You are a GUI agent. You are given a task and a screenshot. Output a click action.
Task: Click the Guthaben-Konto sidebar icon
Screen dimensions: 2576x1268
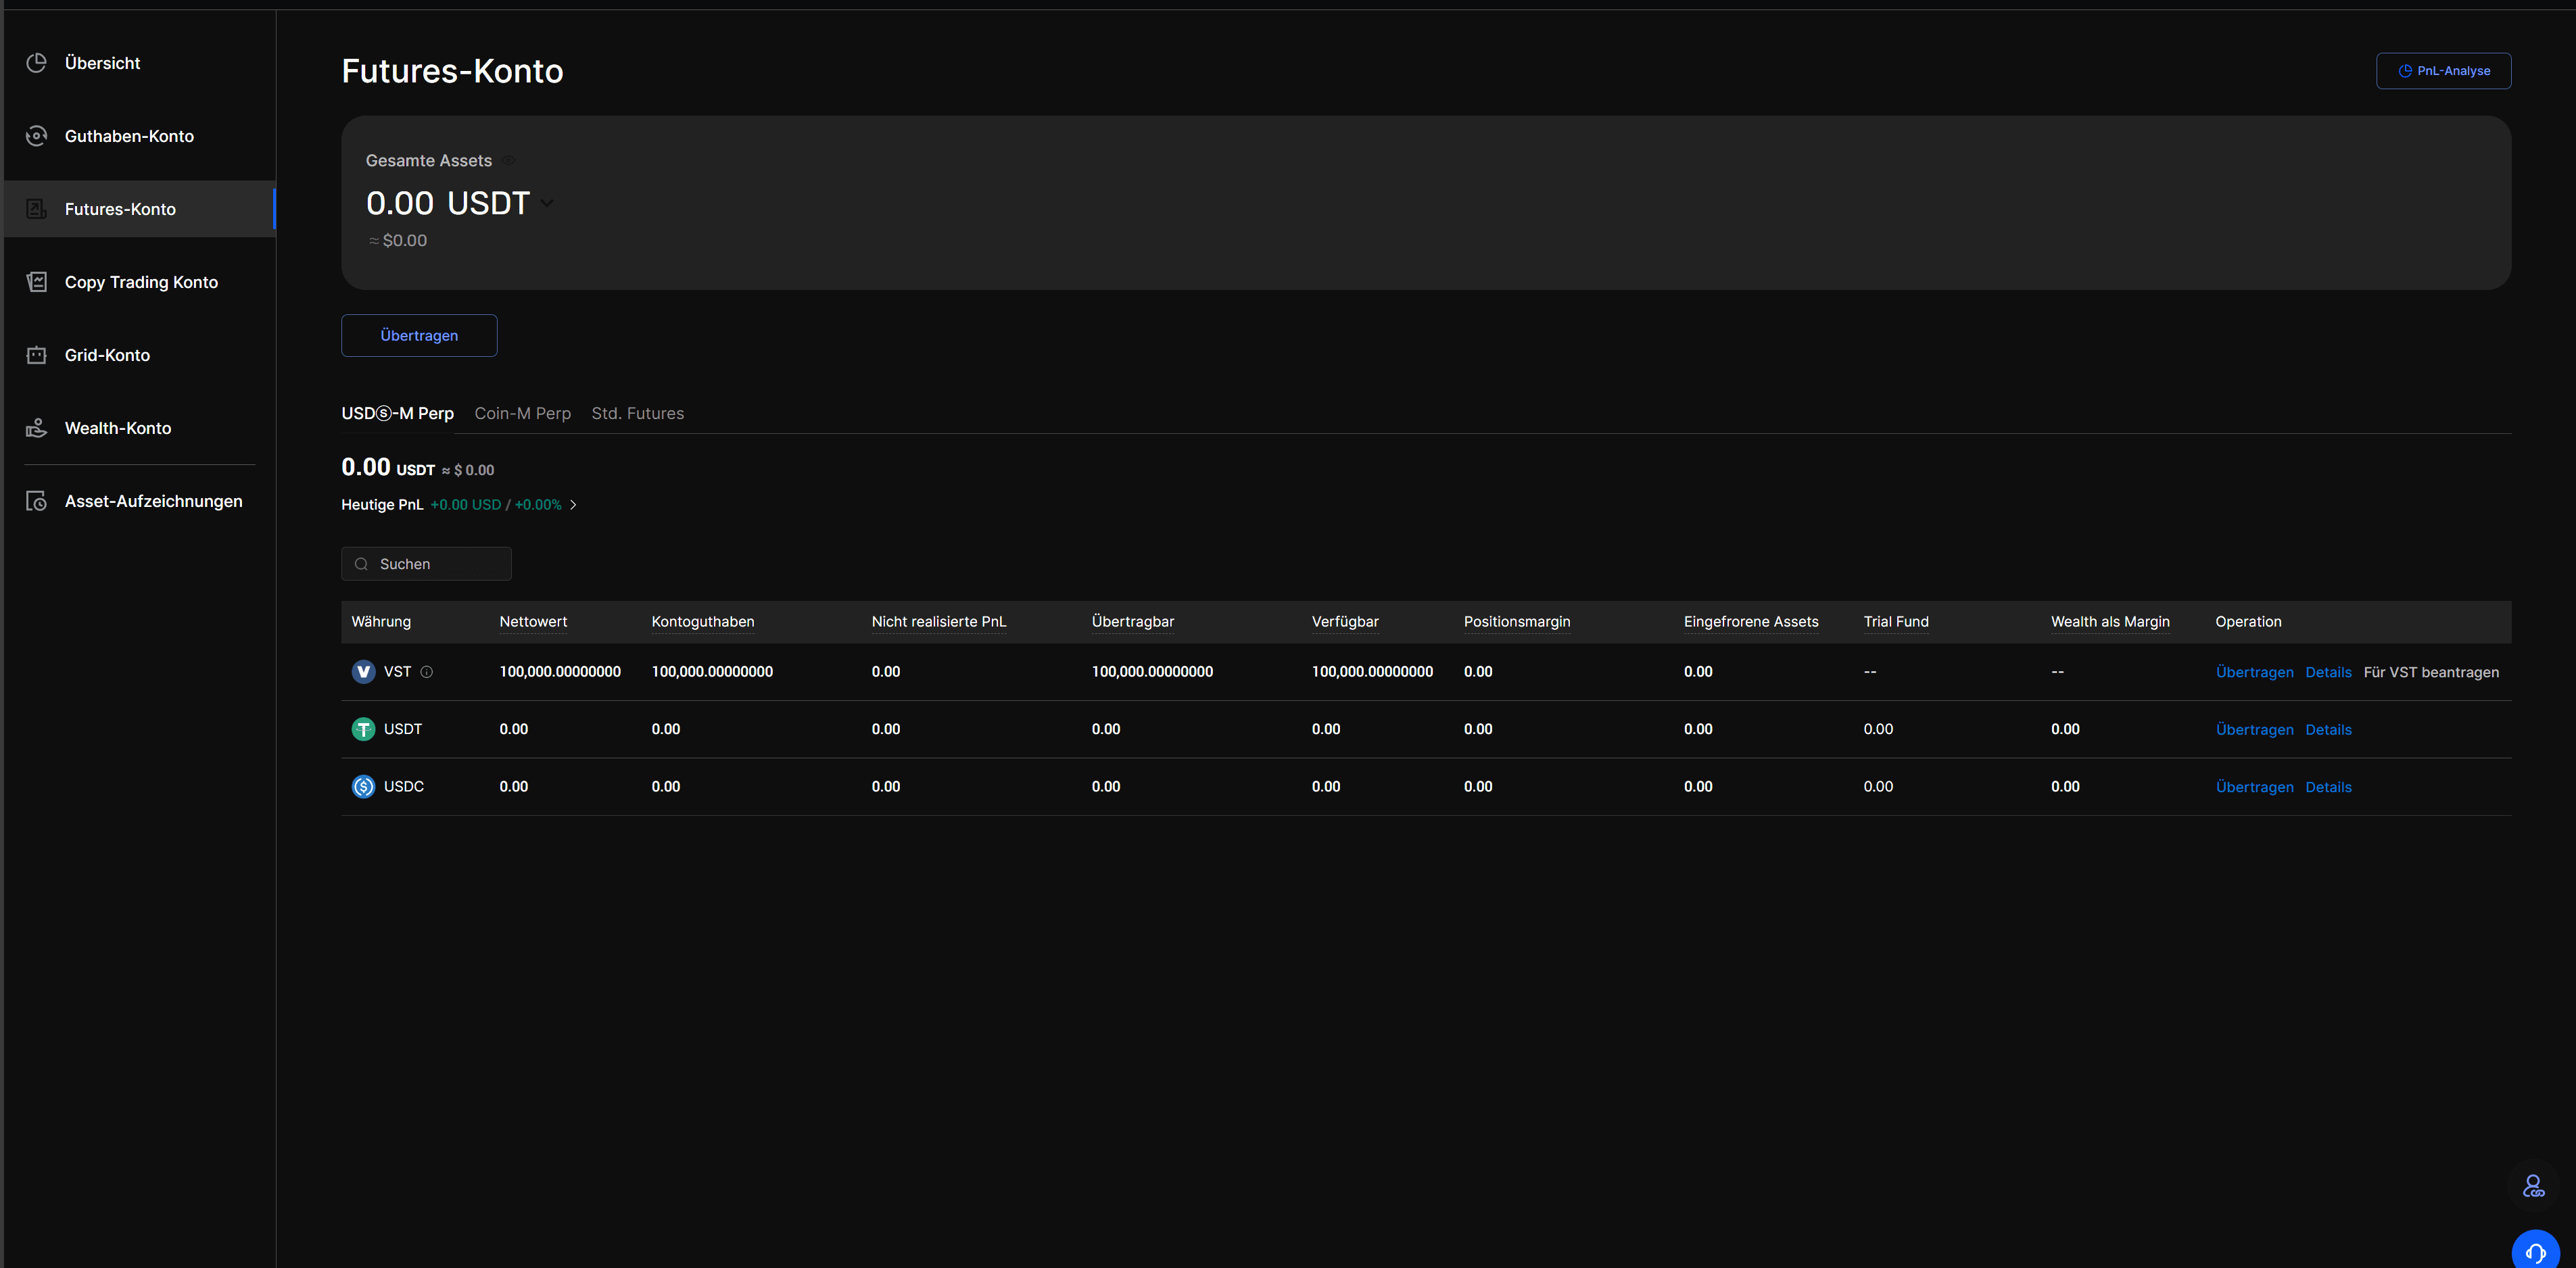37,136
